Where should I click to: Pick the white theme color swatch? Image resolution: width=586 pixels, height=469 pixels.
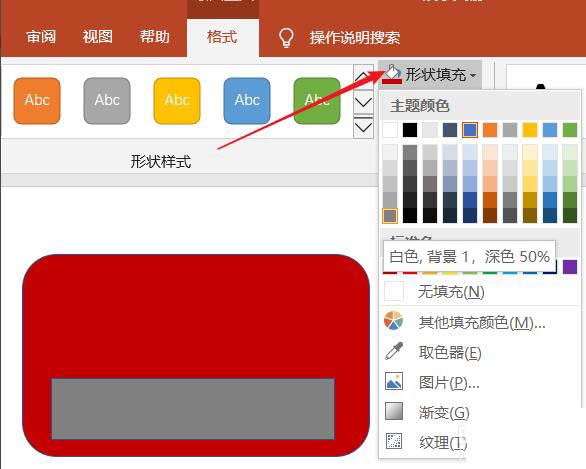click(390, 130)
